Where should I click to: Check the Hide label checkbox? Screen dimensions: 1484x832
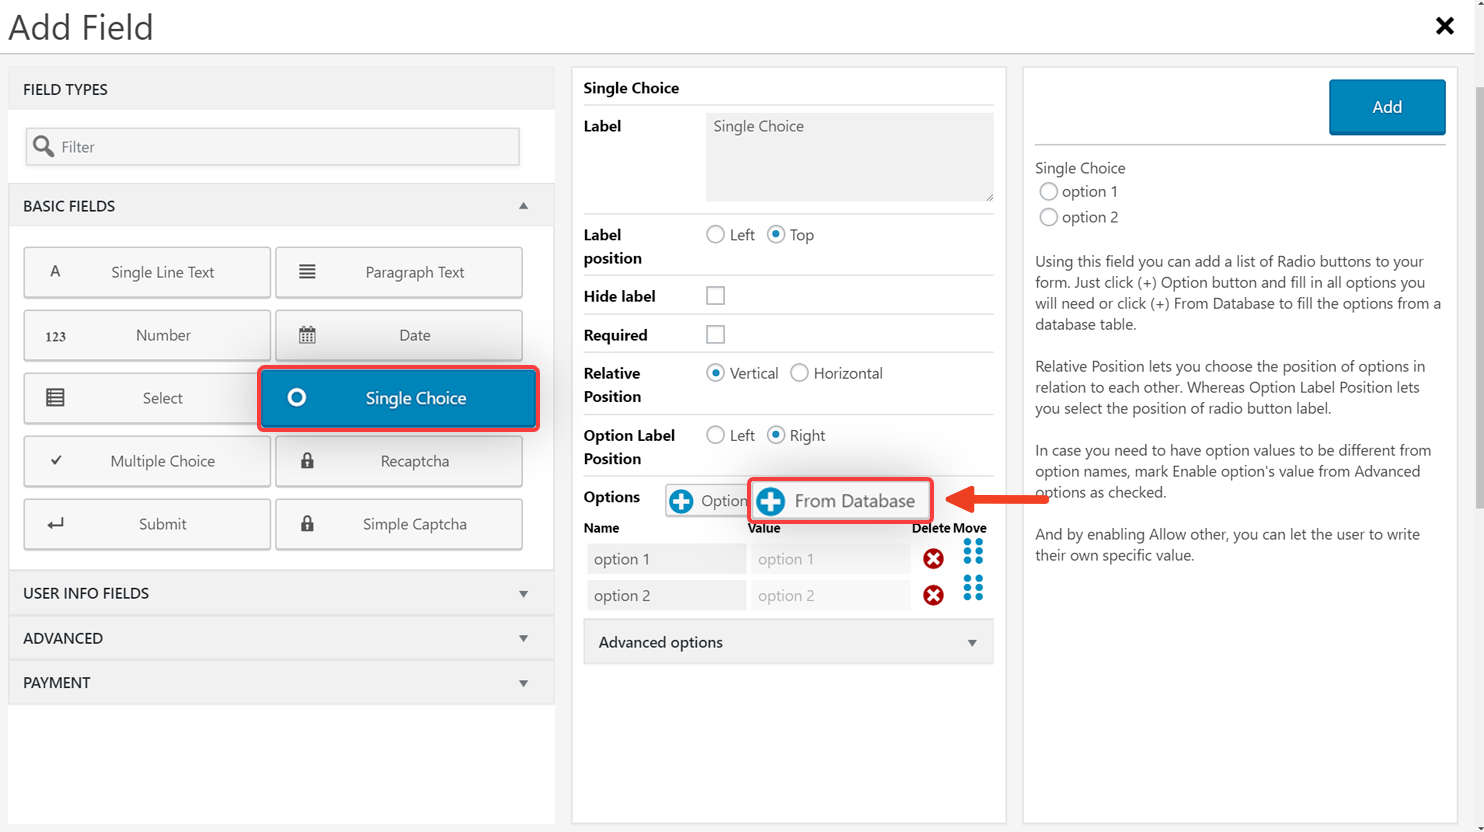point(715,296)
